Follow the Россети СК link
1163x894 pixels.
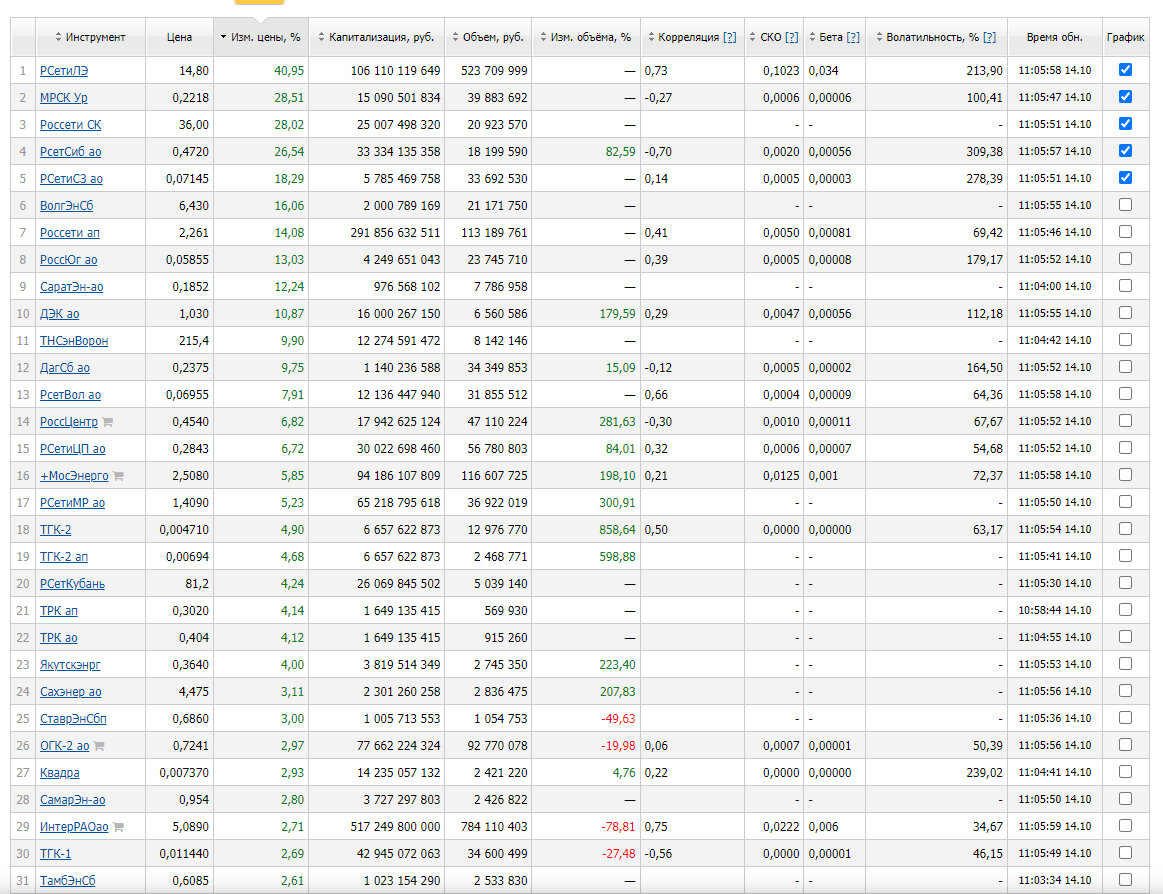(x=70, y=125)
